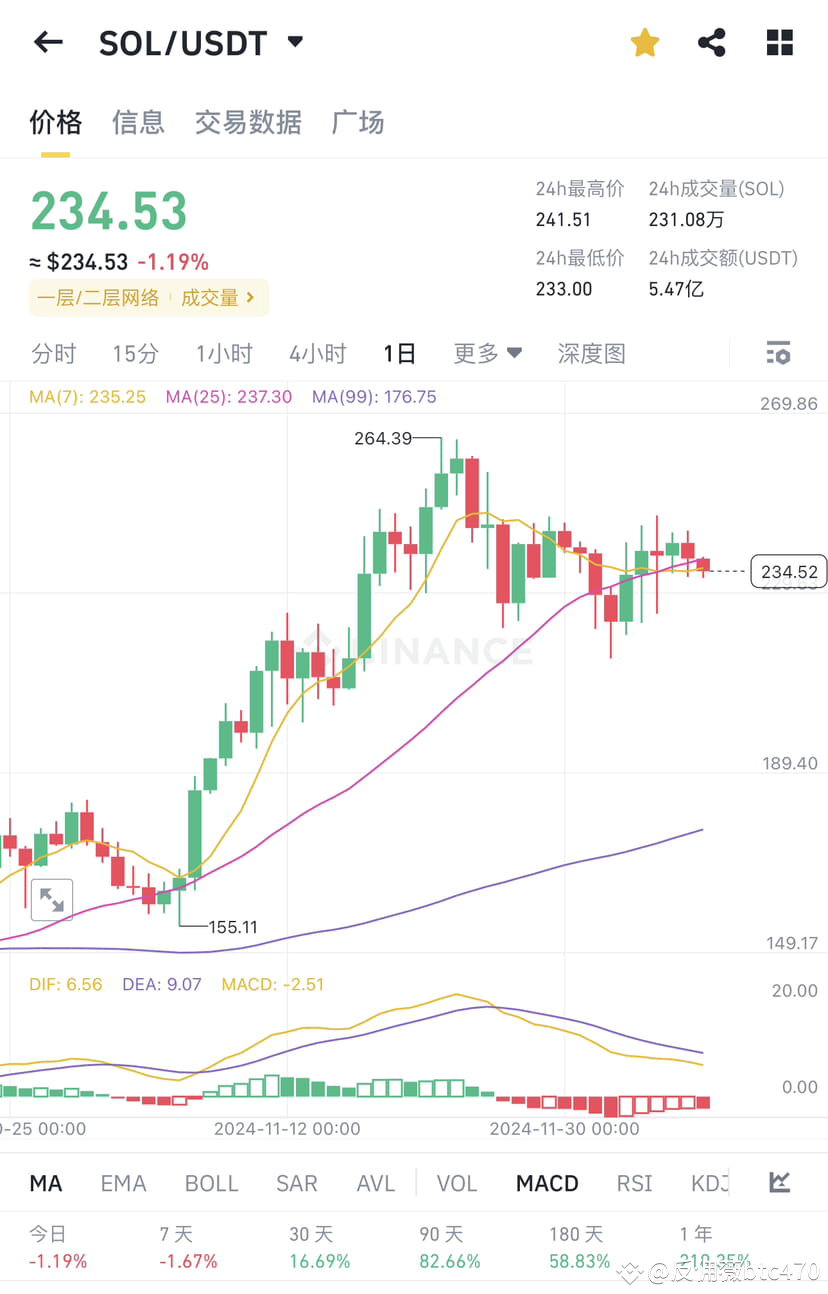Open the grid layout icon top right

[779, 42]
